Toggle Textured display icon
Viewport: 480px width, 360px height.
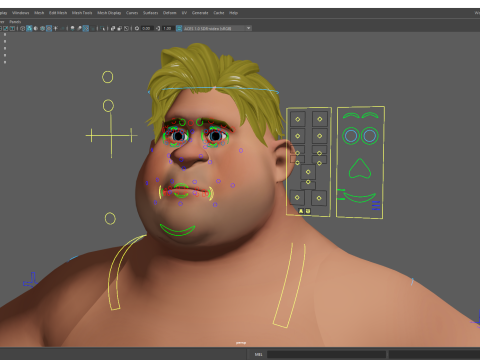(49, 28)
